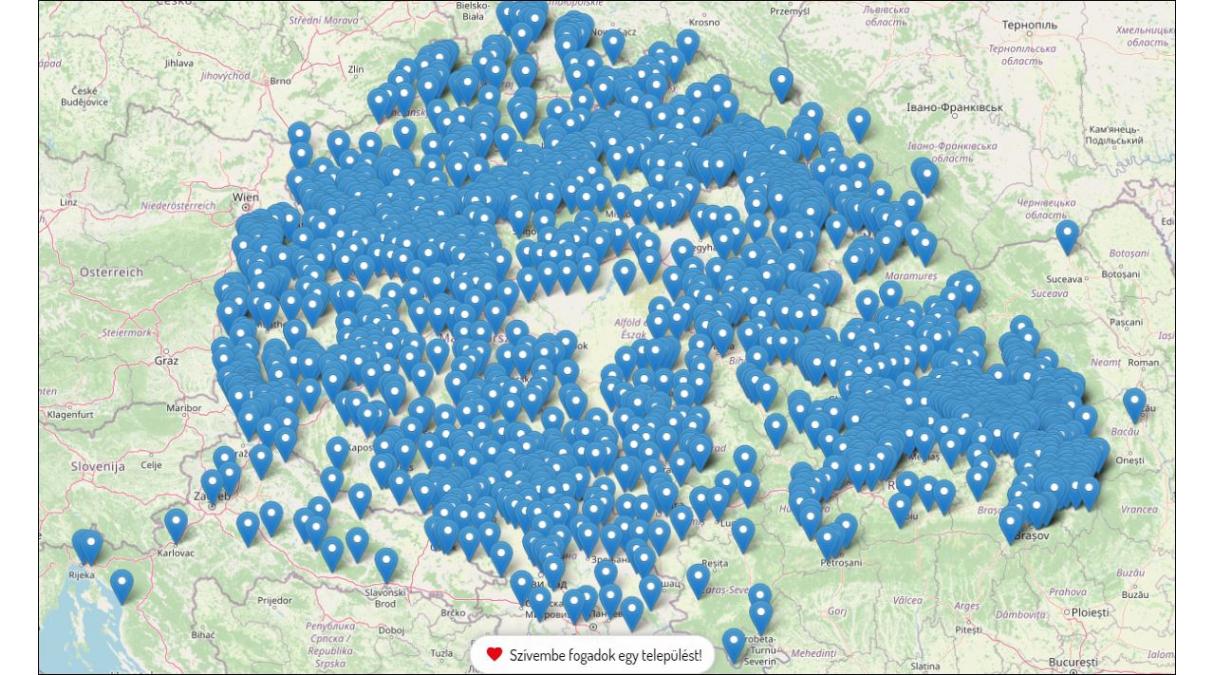1215x675 pixels.
Task: Select the lone marker beside Bacău
Action: [x=1134, y=403]
